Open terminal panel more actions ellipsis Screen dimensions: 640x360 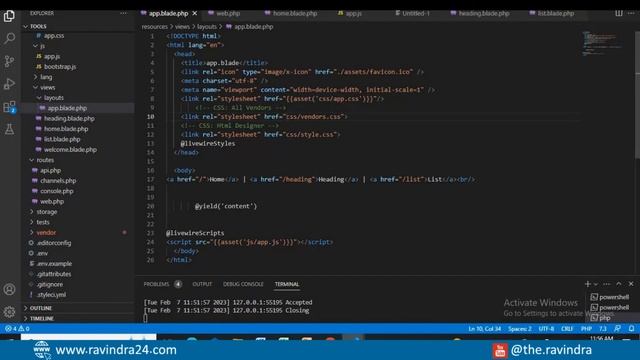pyautogui.click(x=607, y=284)
